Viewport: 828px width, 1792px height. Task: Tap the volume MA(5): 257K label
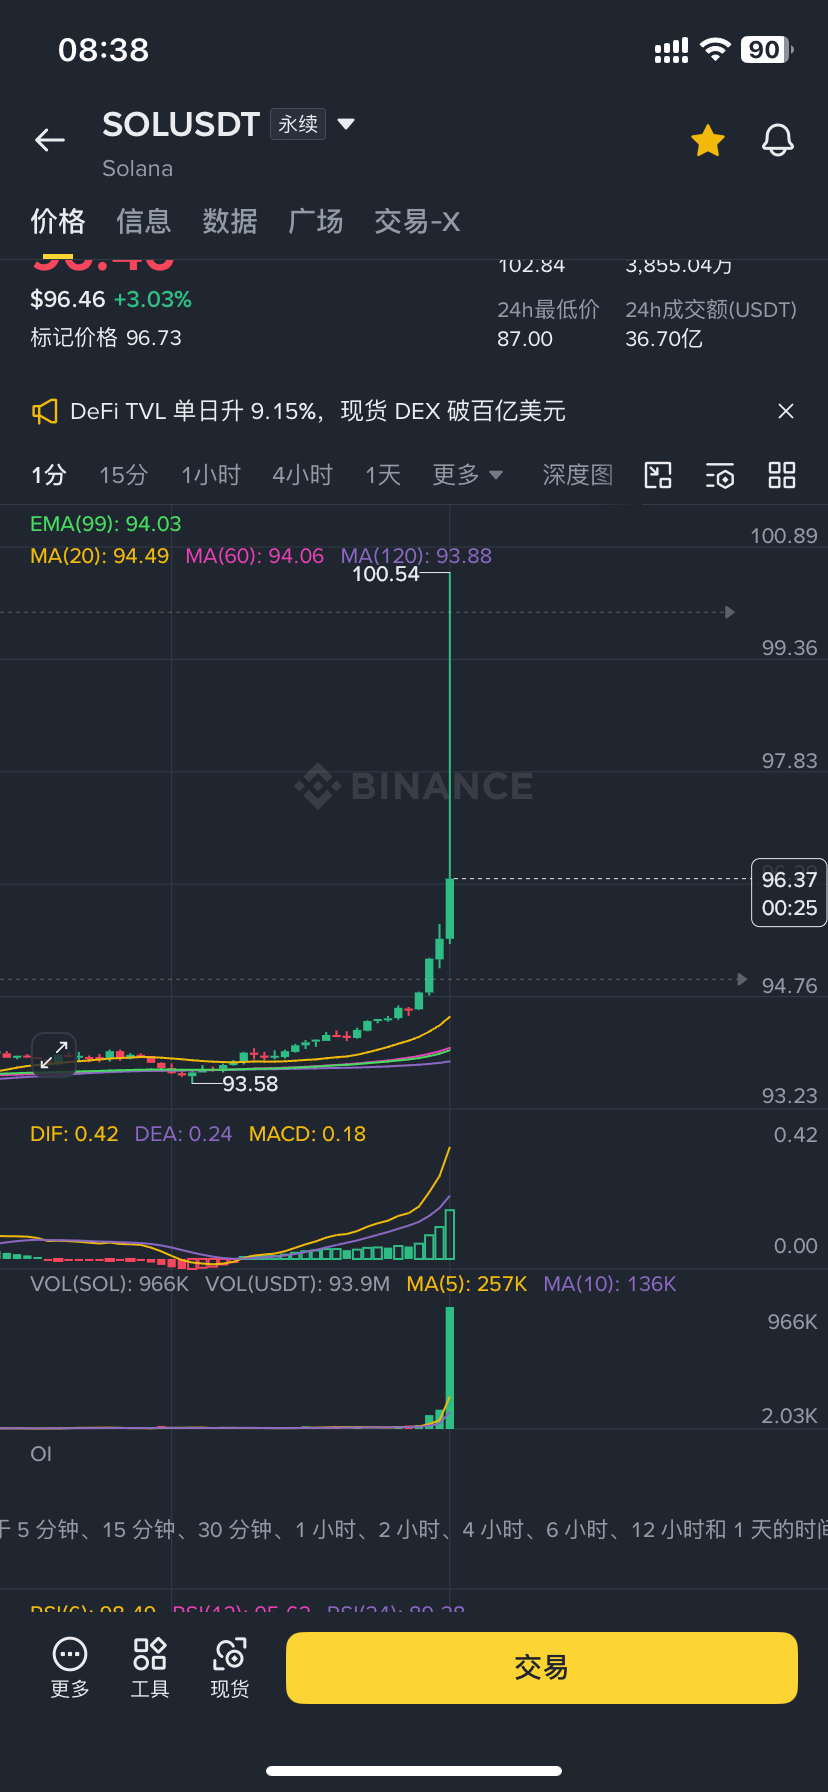pyautogui.click(x=467, y=1284)
